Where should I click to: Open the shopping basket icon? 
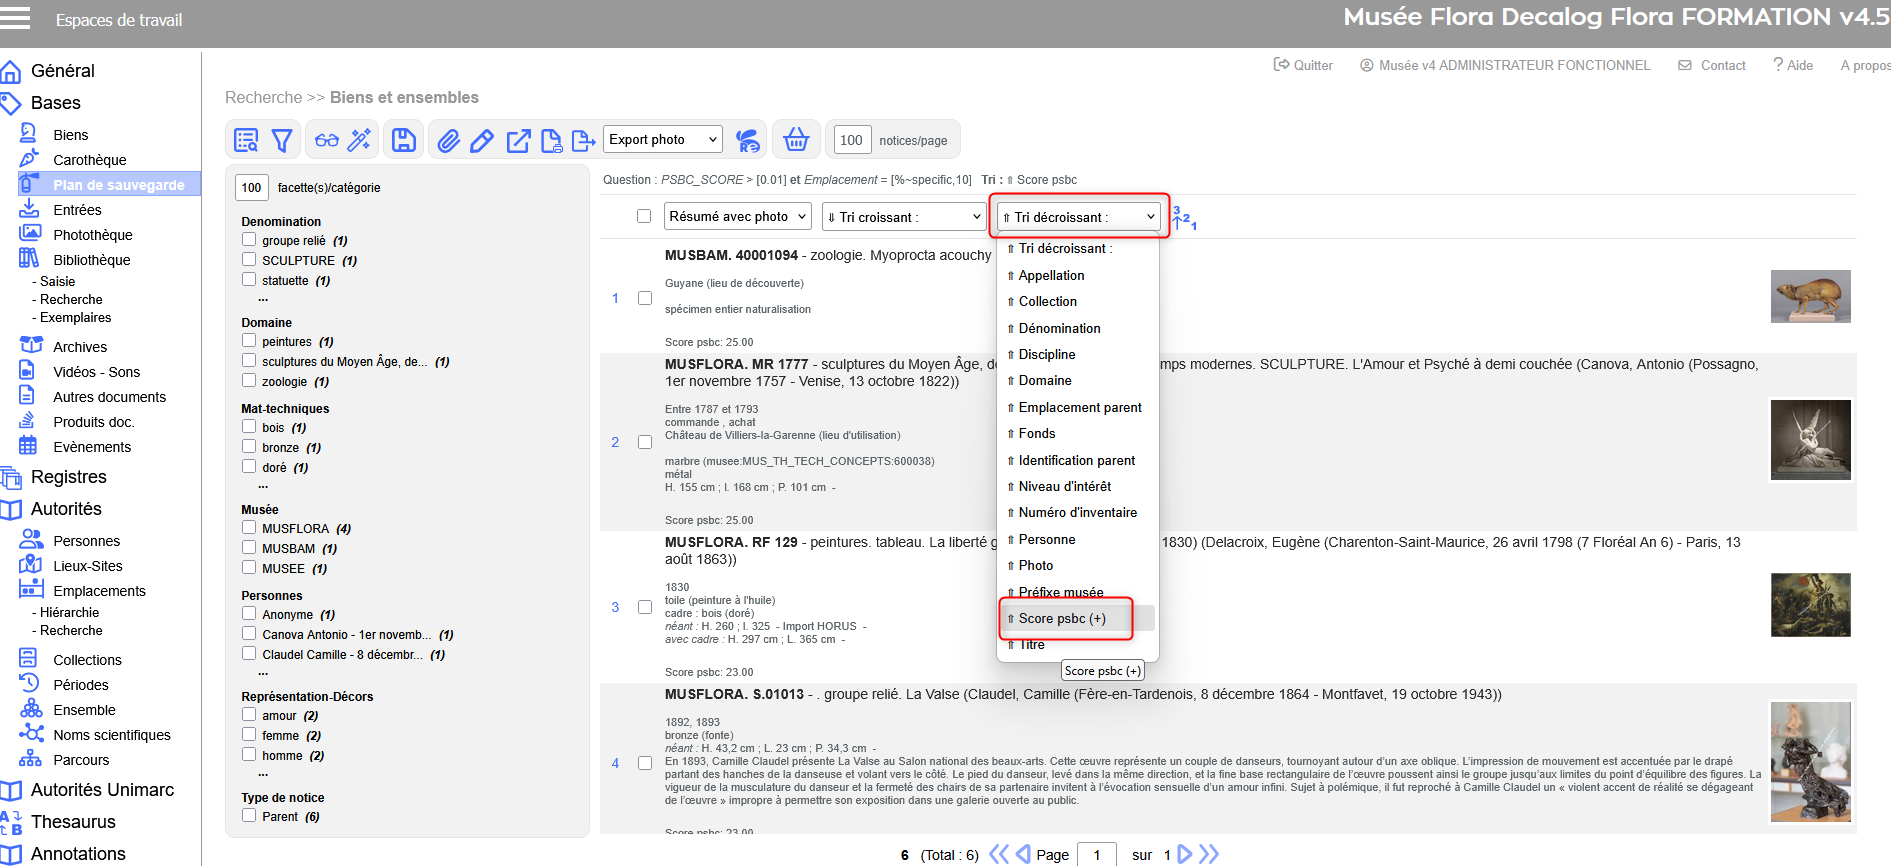796,140
